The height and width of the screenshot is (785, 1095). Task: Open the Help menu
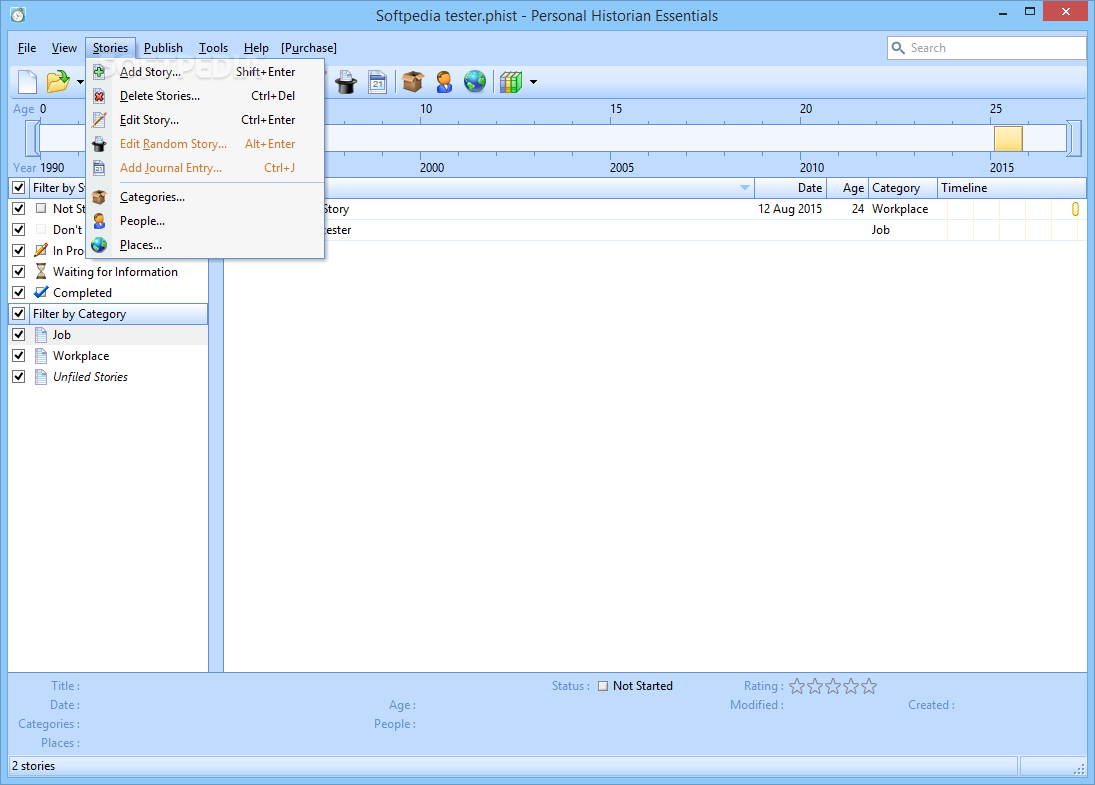pyautogui.click(x=256, y=47)
